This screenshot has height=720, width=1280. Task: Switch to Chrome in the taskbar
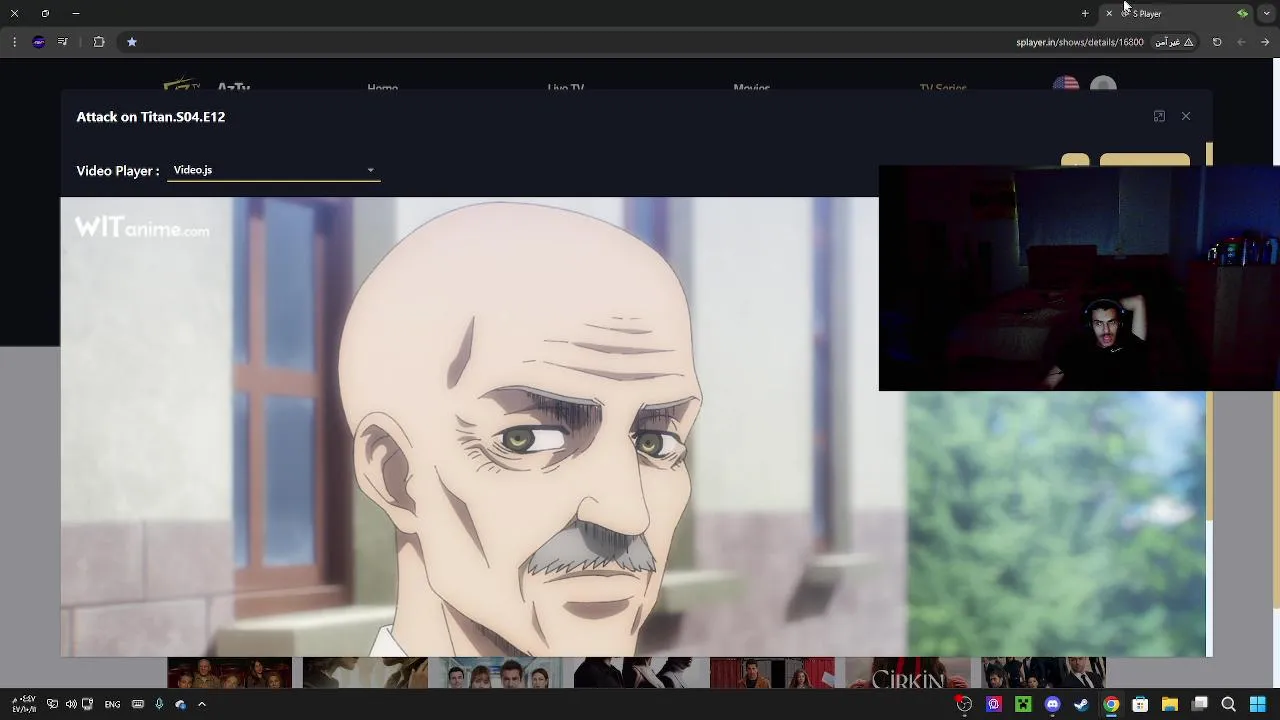click(x=1111, y=704)
